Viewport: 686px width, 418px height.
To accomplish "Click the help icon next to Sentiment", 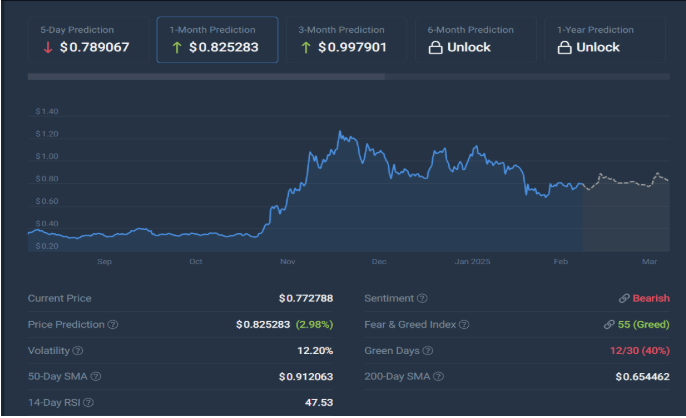I will 422,299.
